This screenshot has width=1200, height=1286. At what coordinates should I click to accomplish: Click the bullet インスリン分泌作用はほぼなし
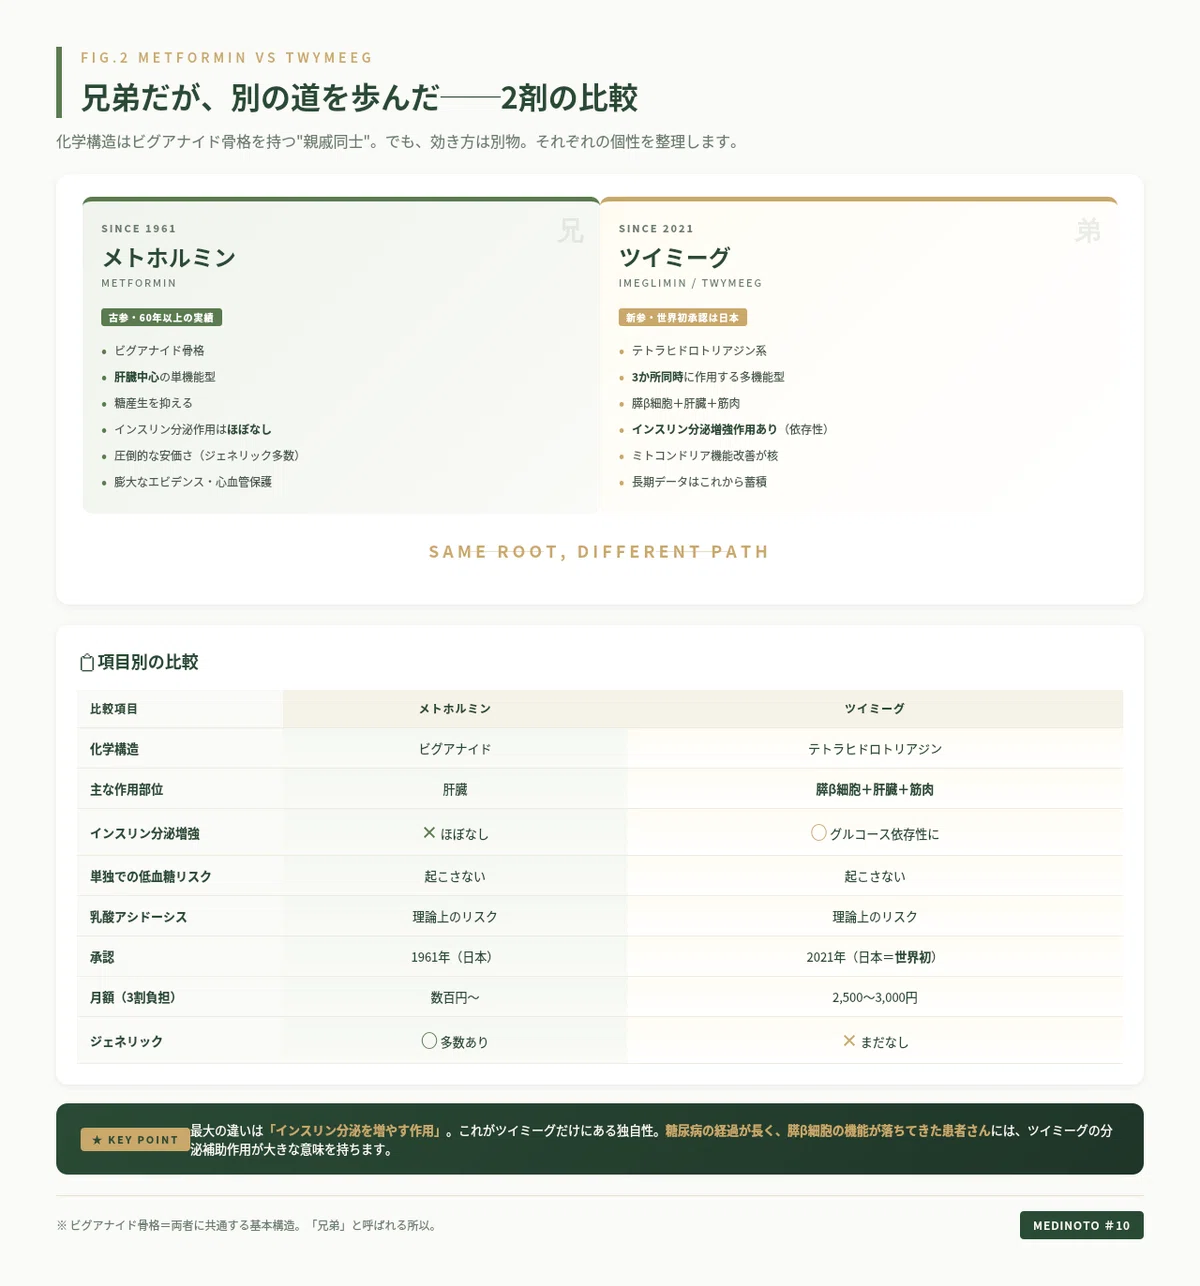(x=192, y=429)
